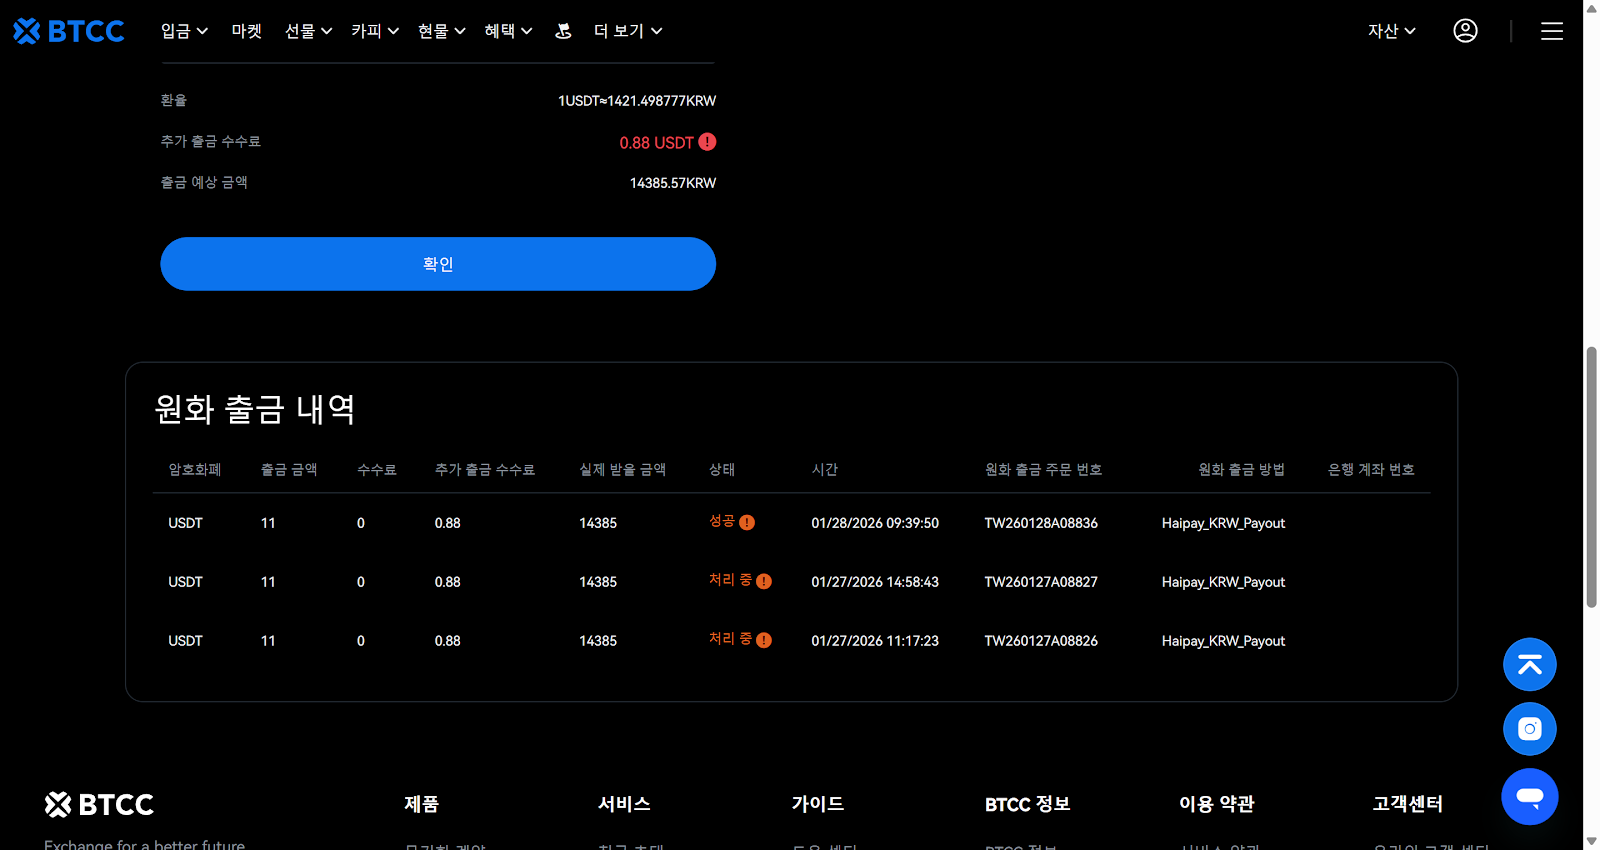This screenshot has height=850, width=1600.
Task: Click info icon for TW260127A08827 status
Action: click(x=764, y=581)
